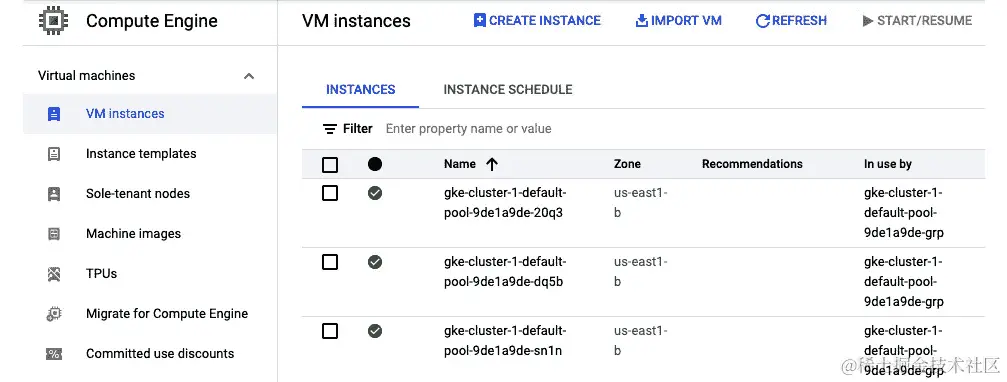The height and width of the screenshot is (382, 1007).
Task: Click running status icon for instance dq5b
Action: click(x=375, y=261)
